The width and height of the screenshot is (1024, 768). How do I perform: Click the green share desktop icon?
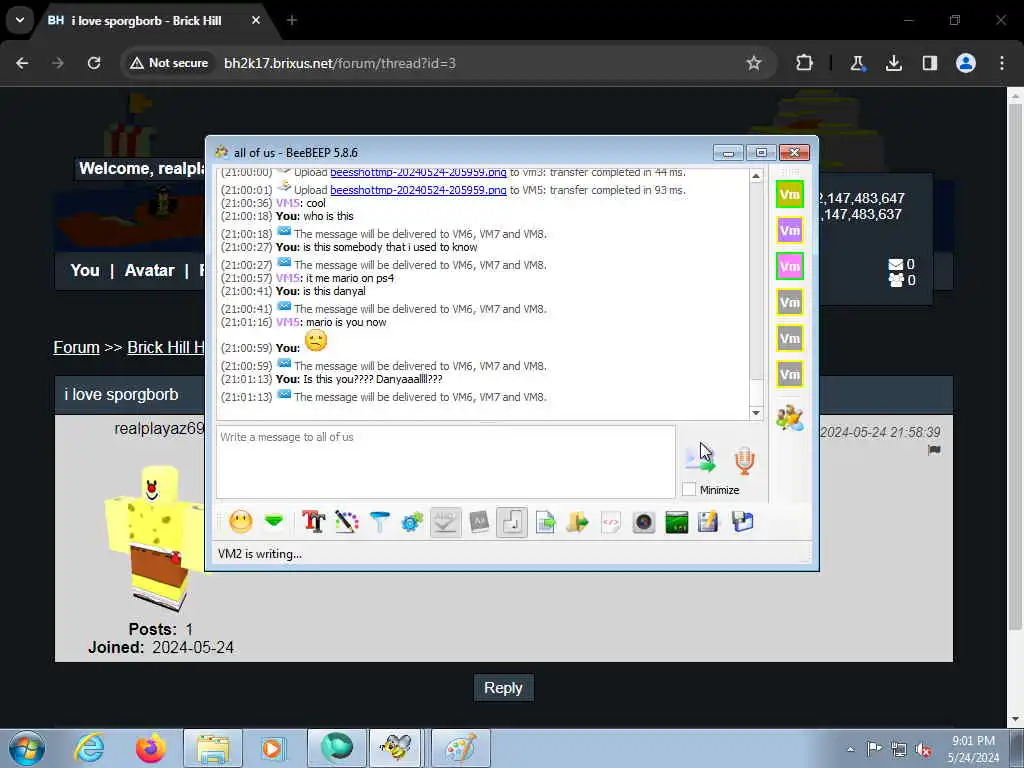(x=677, y=522)
